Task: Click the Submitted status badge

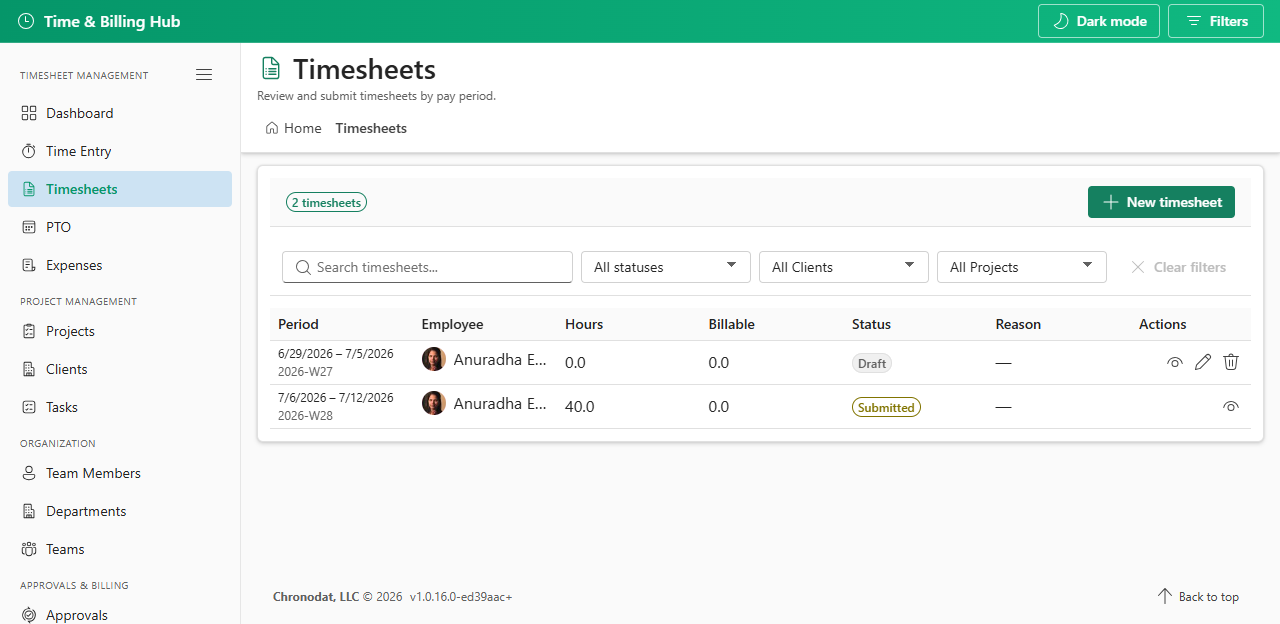Action: [x=886, y=407]
